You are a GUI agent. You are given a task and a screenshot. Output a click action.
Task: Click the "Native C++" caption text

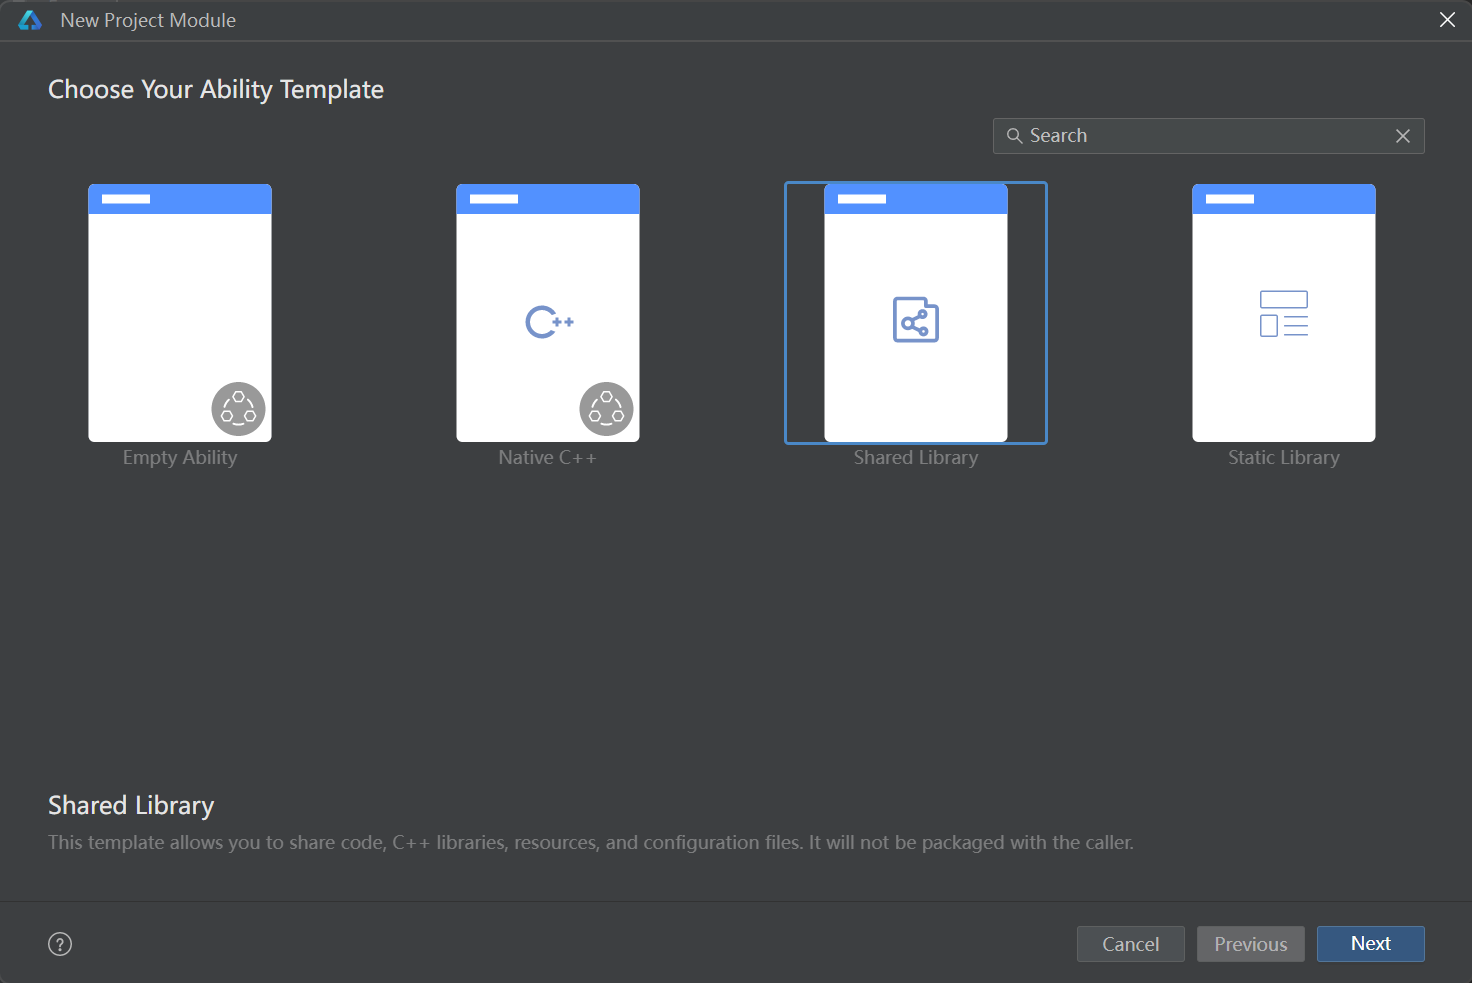coord(547,458)
